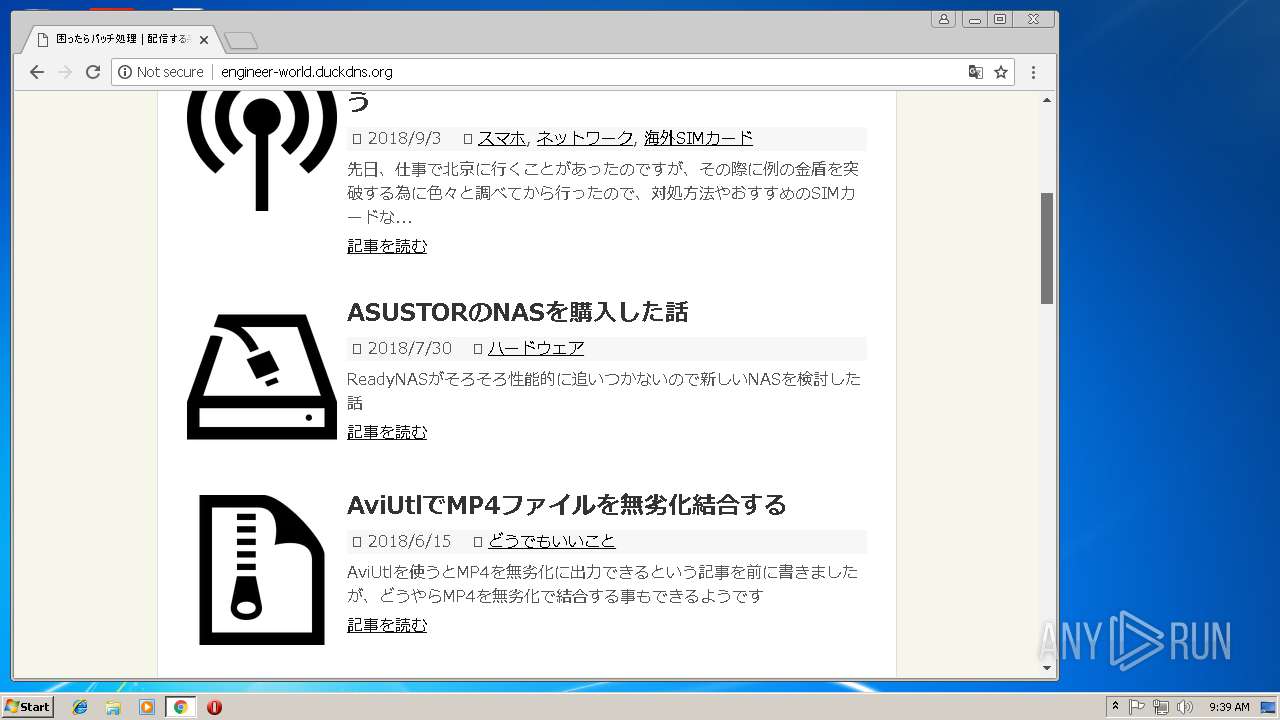The height and width of the screenshot is (720, 1280).
Task: Open the network tray icon
Action: click(x=1161, y=707)
